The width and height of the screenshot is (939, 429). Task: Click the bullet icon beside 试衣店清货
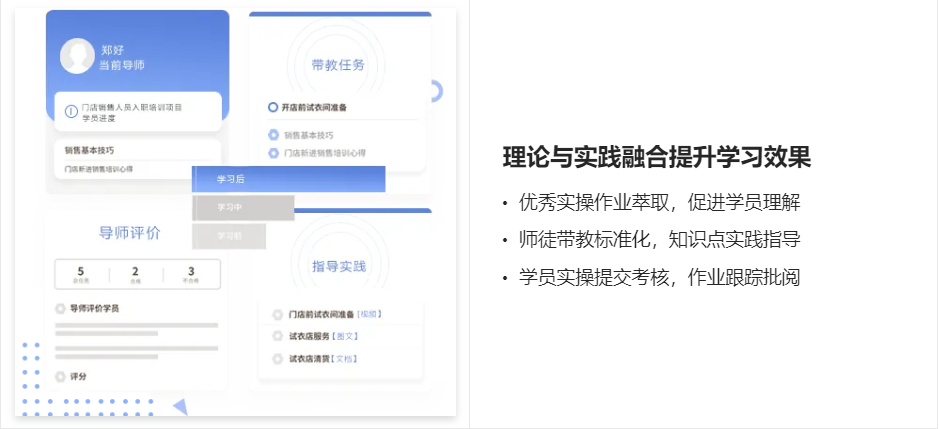[277, 359]
